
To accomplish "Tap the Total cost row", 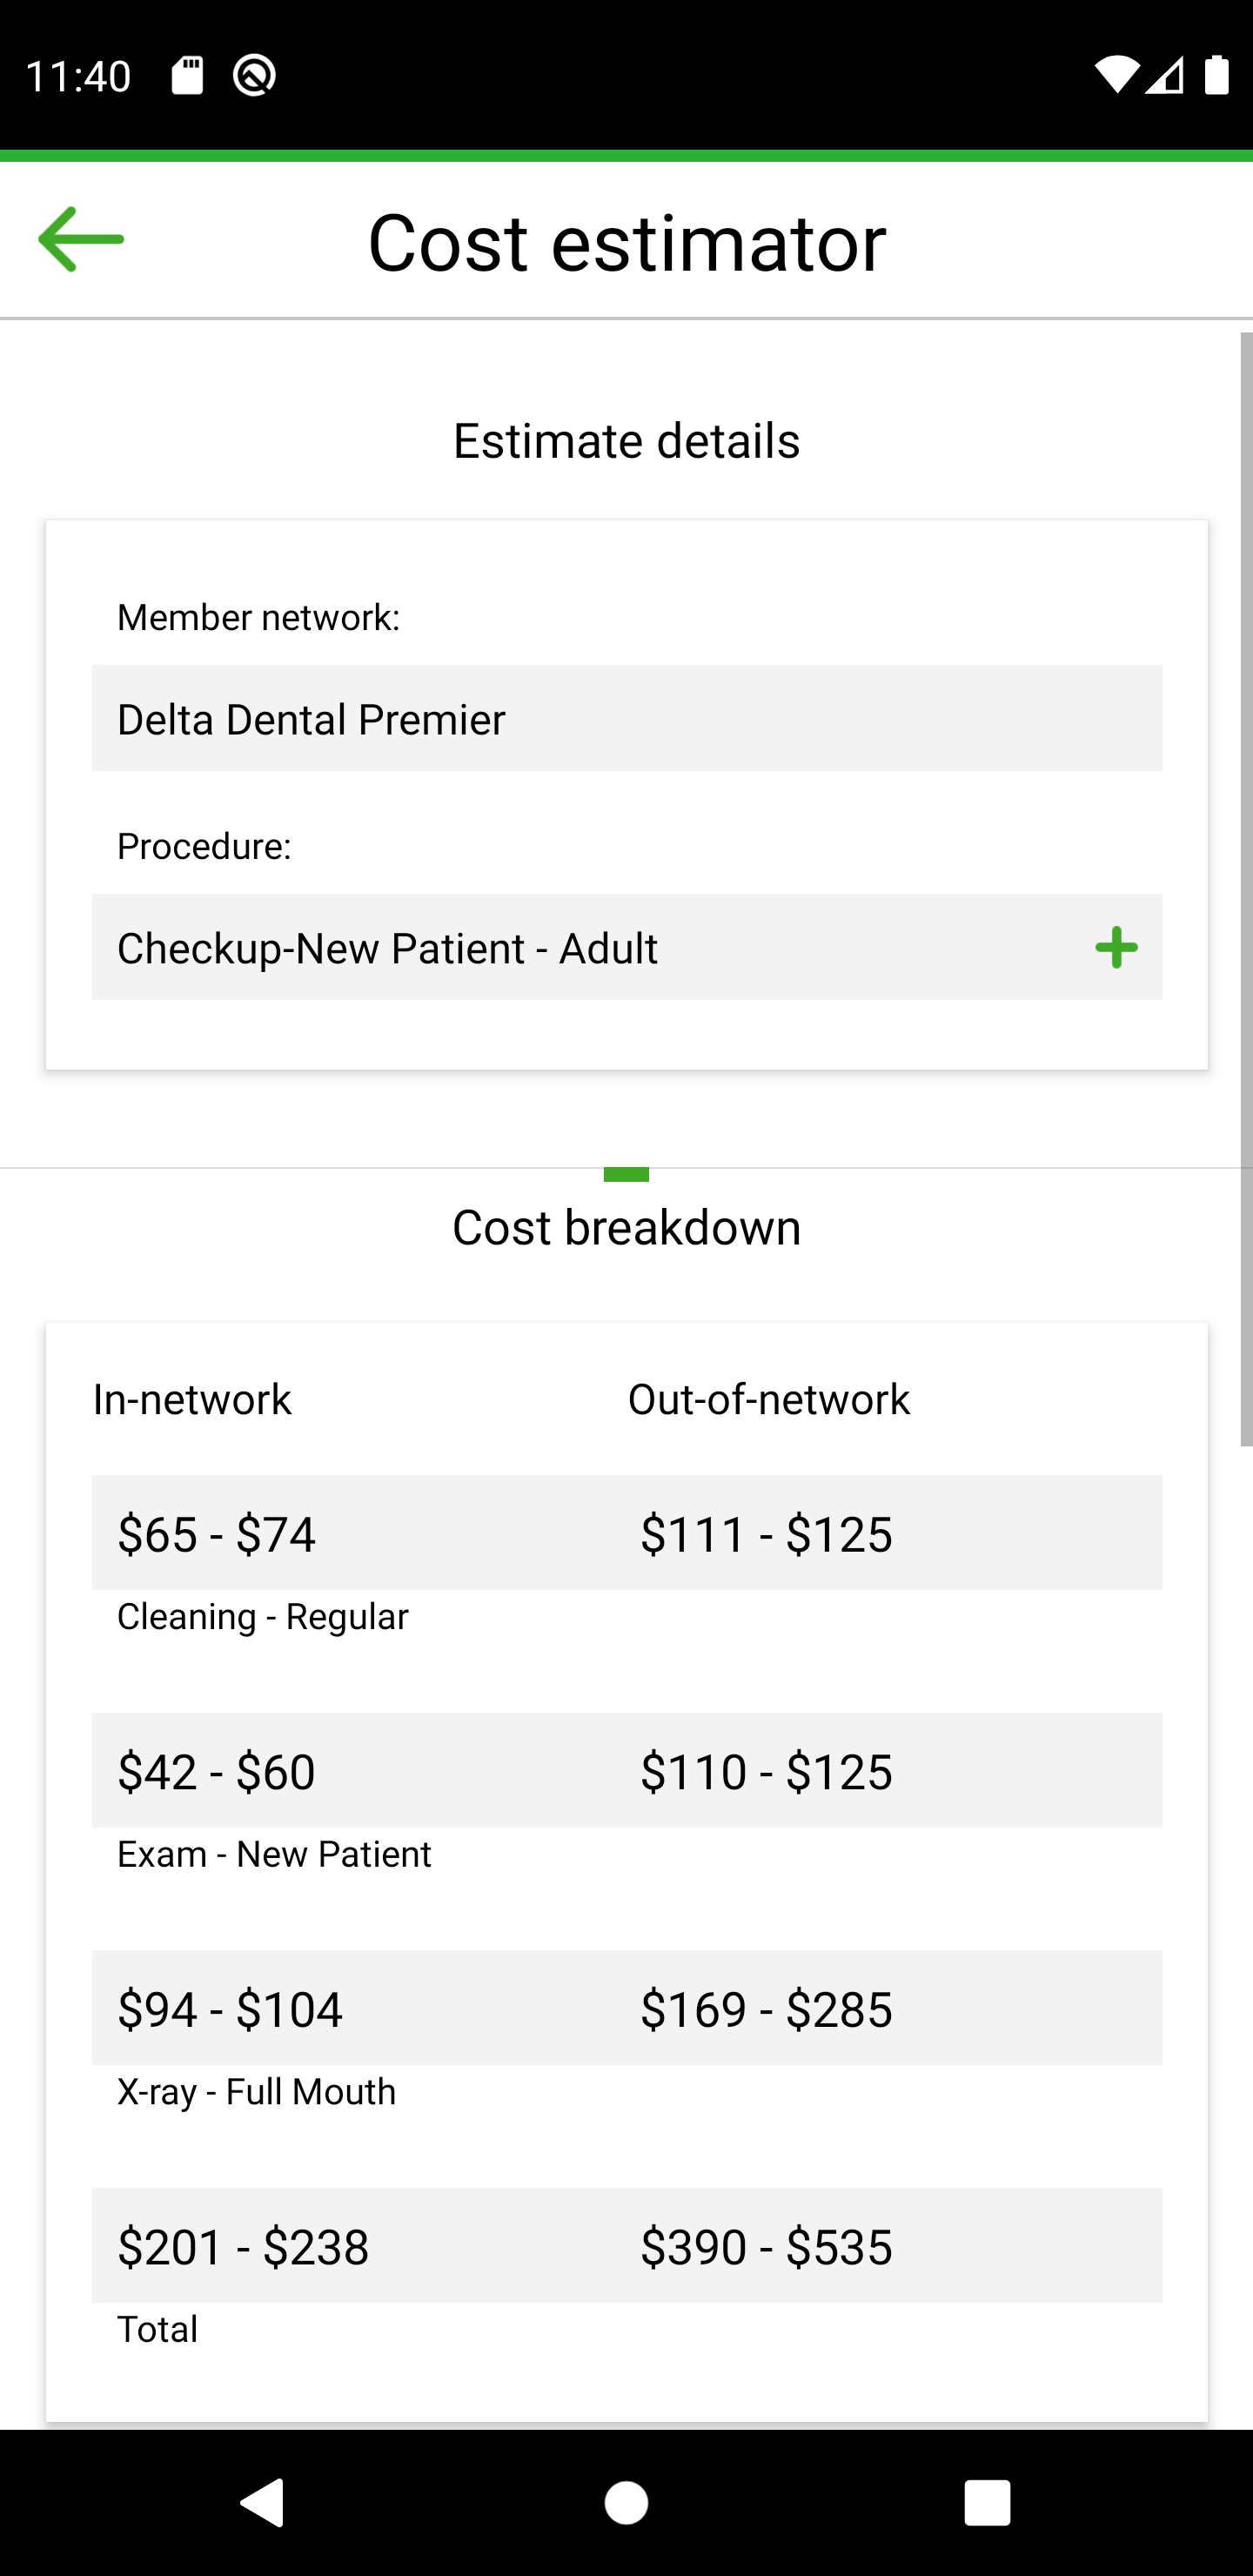I will (x=626, y=2246).
